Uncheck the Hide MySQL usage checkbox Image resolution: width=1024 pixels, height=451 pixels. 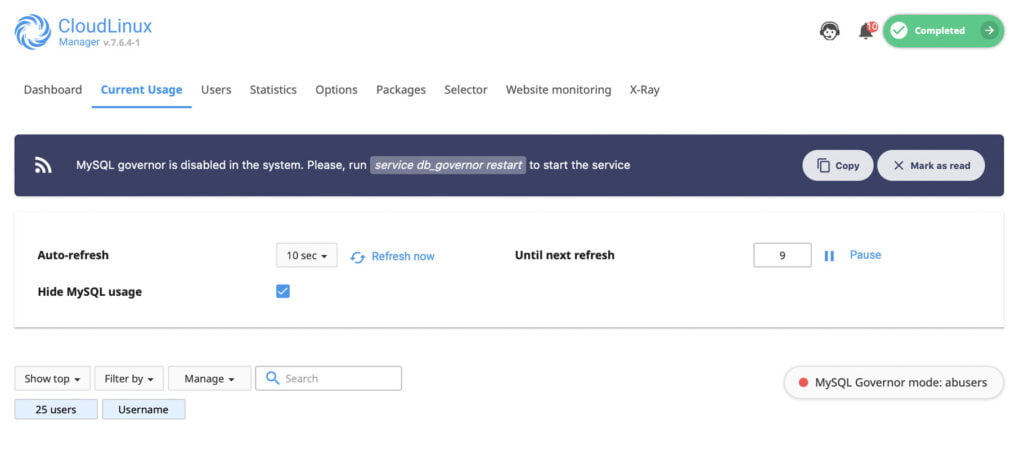(x=283, y=291)
